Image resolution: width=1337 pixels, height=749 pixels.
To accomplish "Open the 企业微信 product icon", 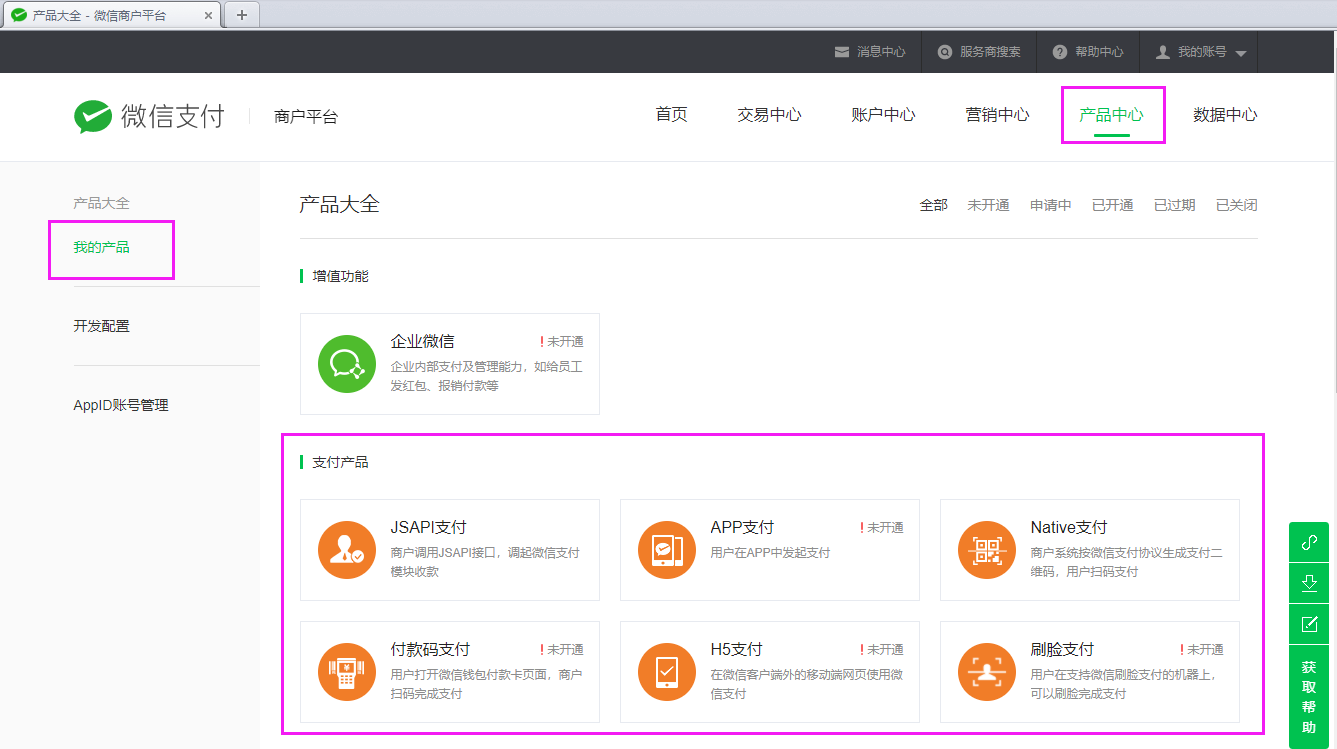I will (x=347, y=364).
